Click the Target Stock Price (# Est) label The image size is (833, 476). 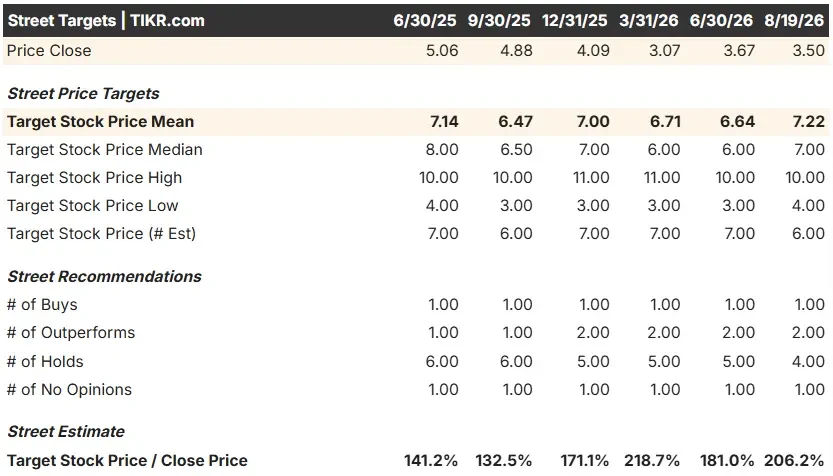(101, 234)
